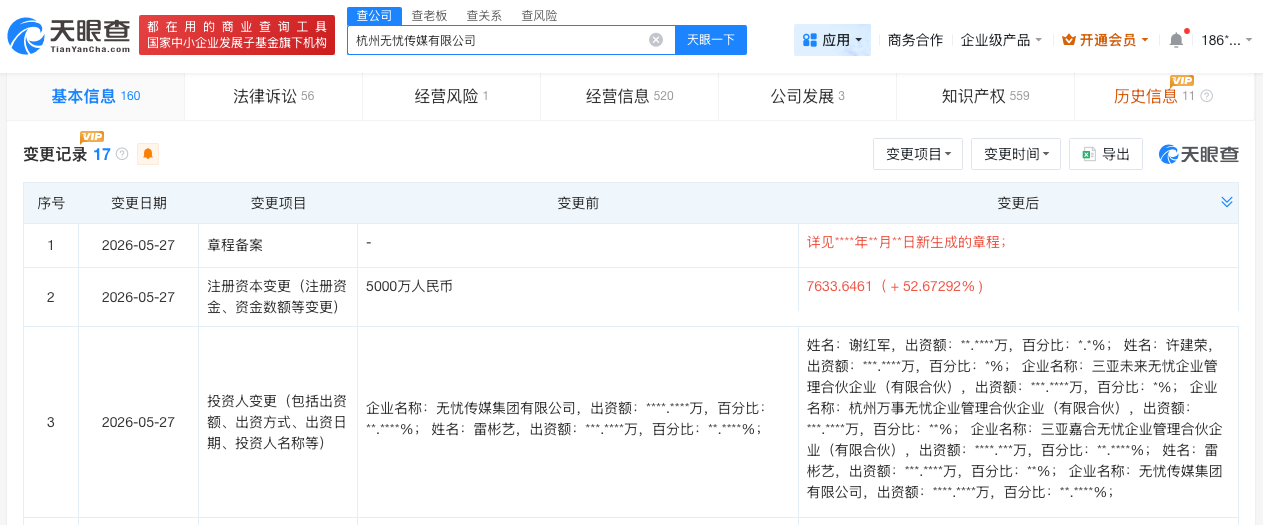
Task: Open the notification bell icon in header
Action: point(1176,40)
